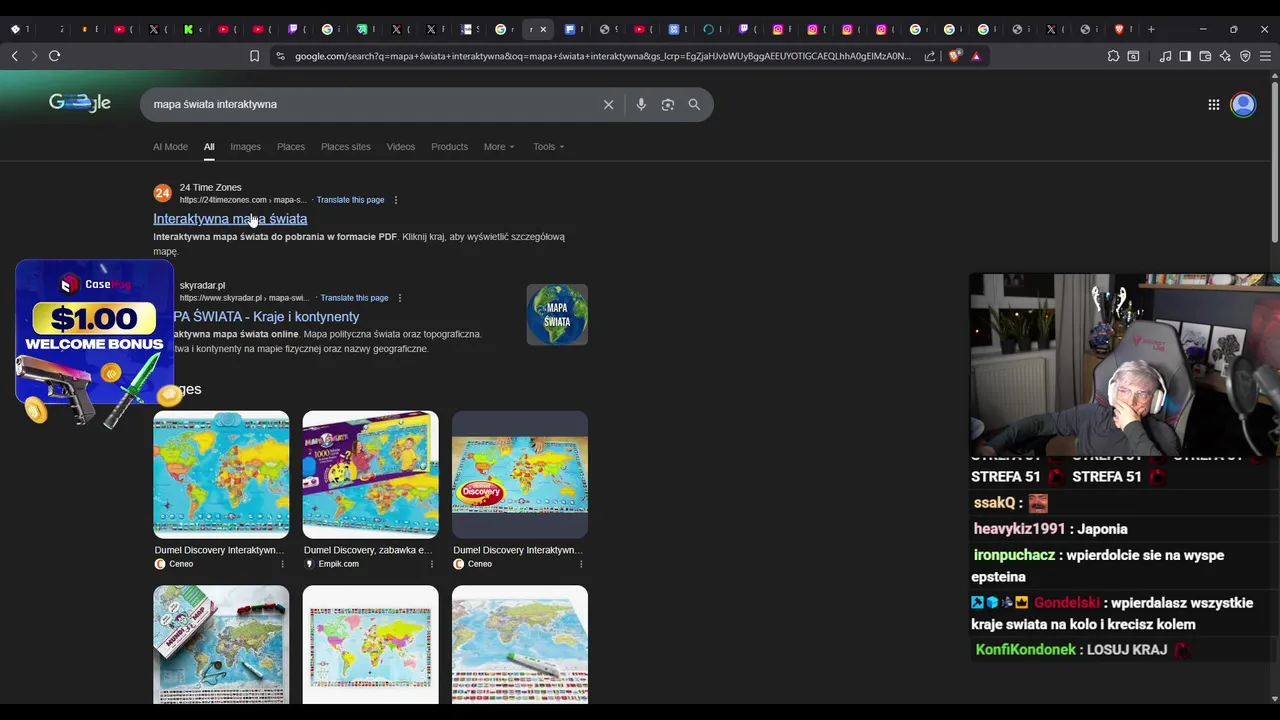The image size is (1280, 720).
Task: Open the Brave hamburger main menu
Action: click(1265, 56)
